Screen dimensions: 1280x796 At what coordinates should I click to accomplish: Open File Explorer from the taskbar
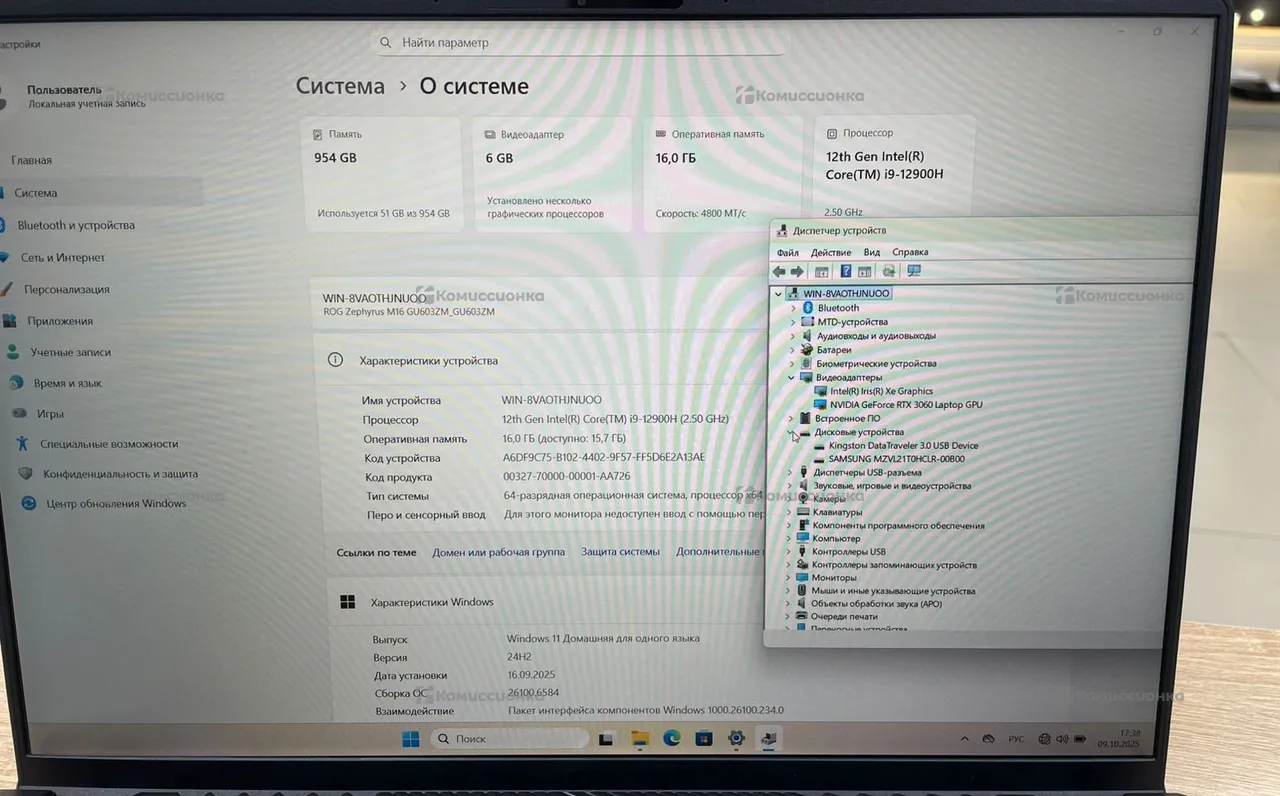coord(639,739)
